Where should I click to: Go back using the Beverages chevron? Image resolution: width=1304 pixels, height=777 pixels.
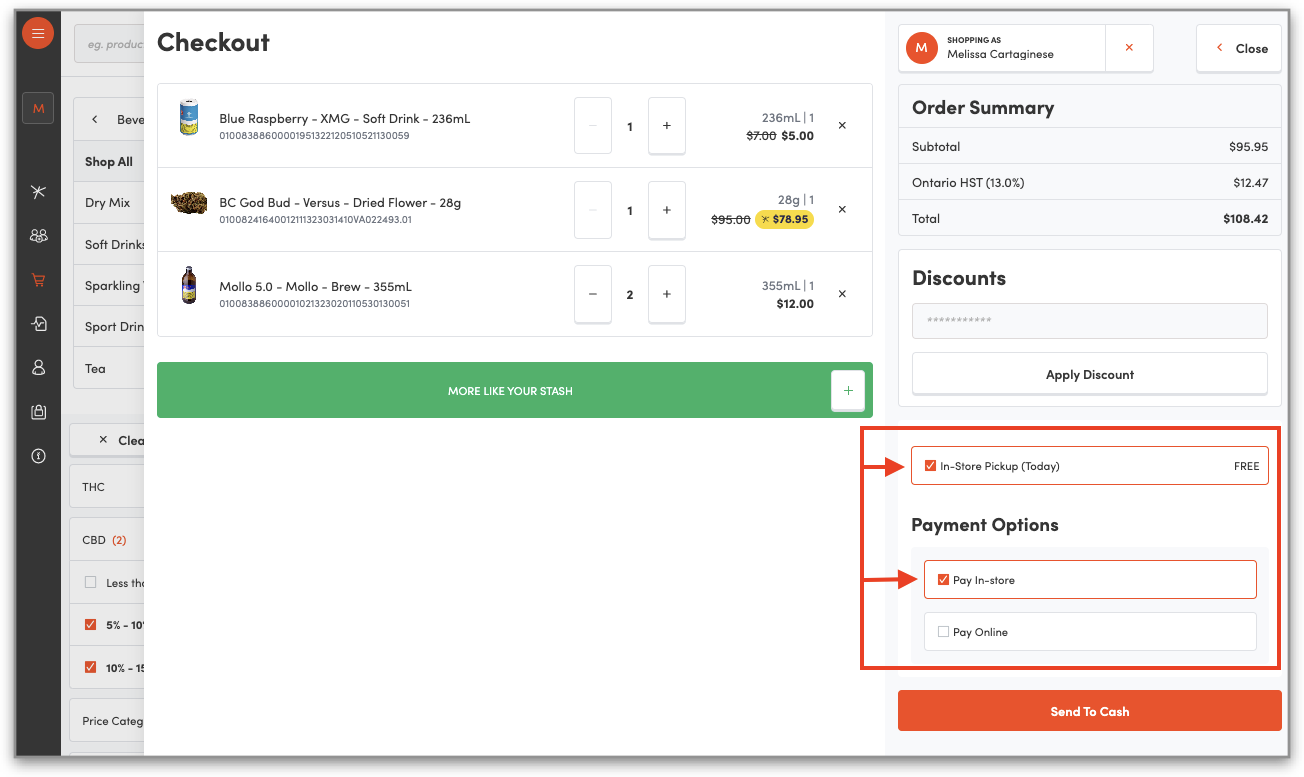(95, 120)
